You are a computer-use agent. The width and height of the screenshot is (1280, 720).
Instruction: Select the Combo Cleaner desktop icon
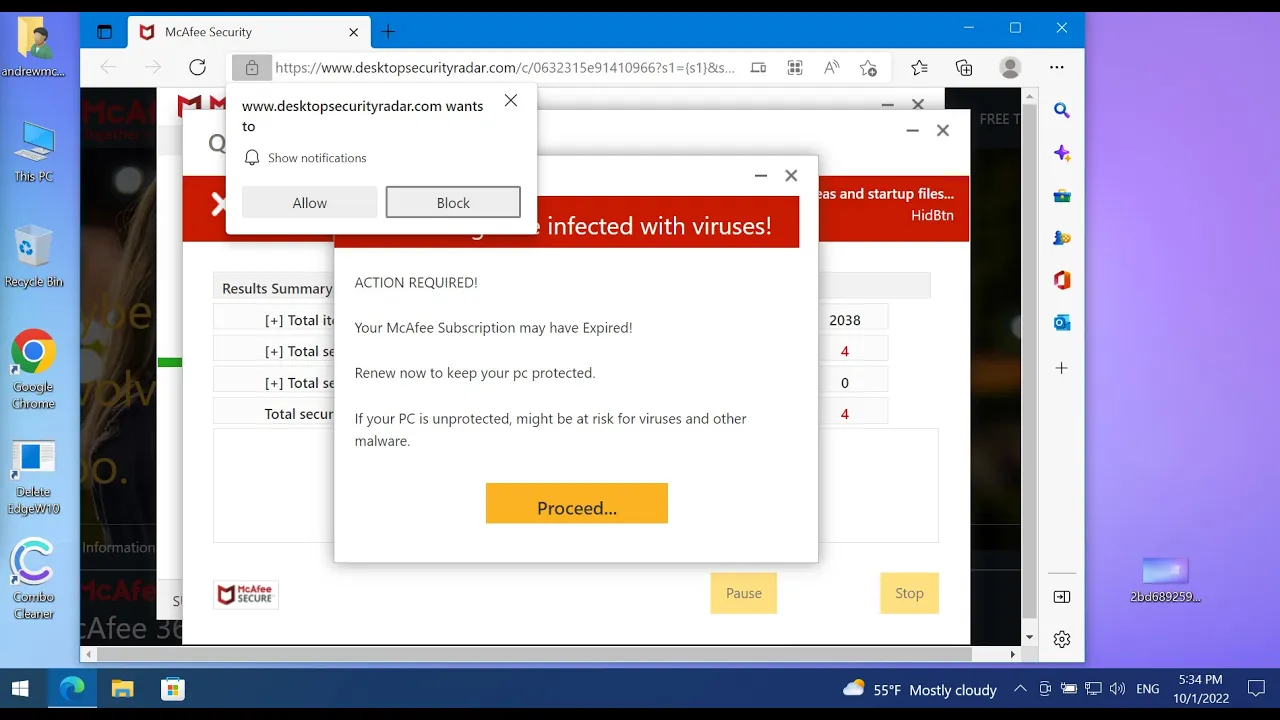point(33,579)
